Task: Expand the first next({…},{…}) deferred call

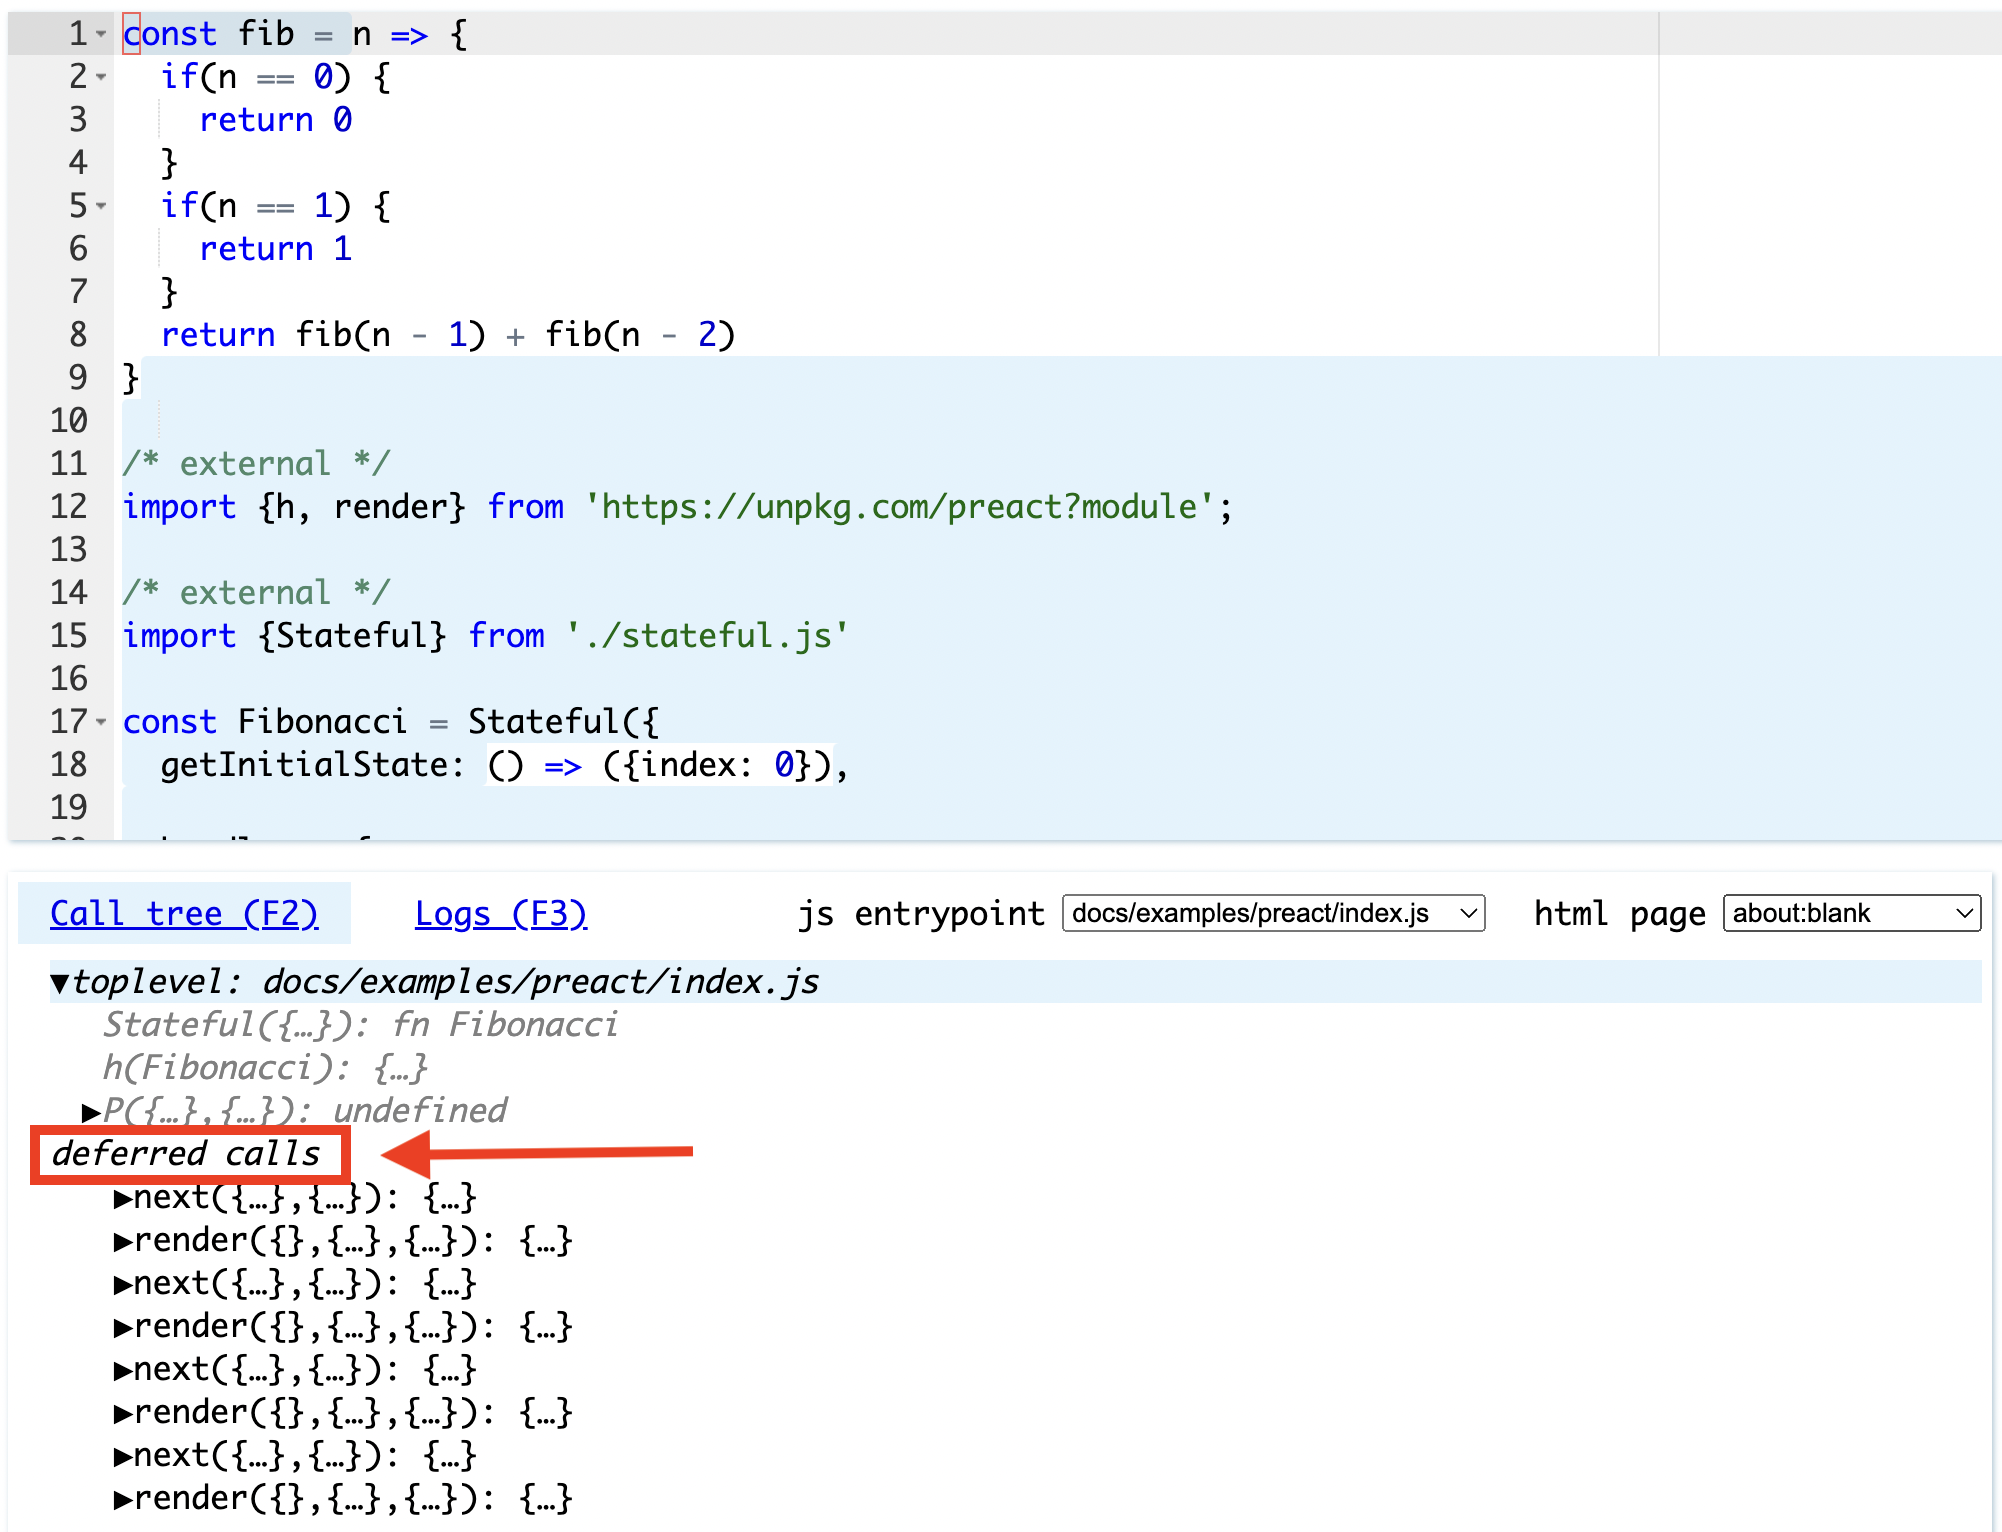Action: pyautogui.click(x=123, y=1198)
